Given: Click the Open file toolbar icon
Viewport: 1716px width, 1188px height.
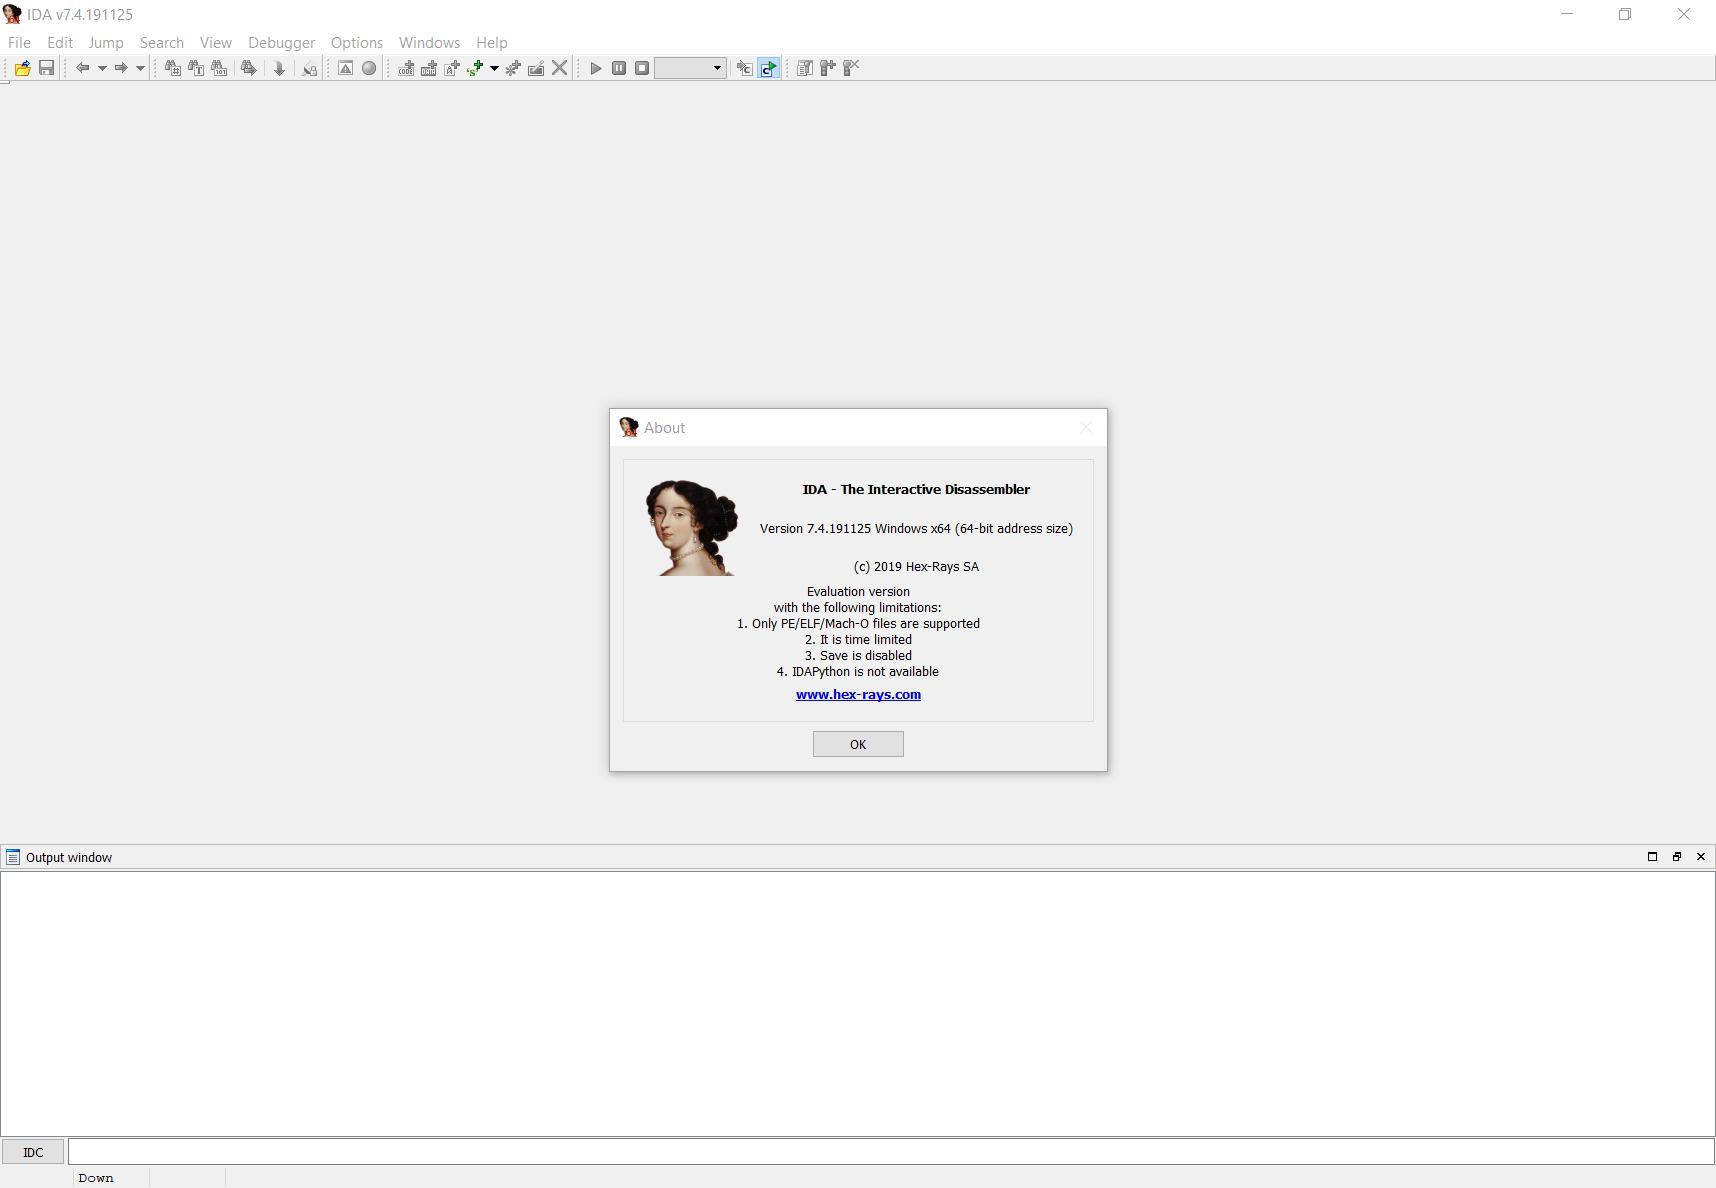Looking at the screenshot, I should (22, 68).
